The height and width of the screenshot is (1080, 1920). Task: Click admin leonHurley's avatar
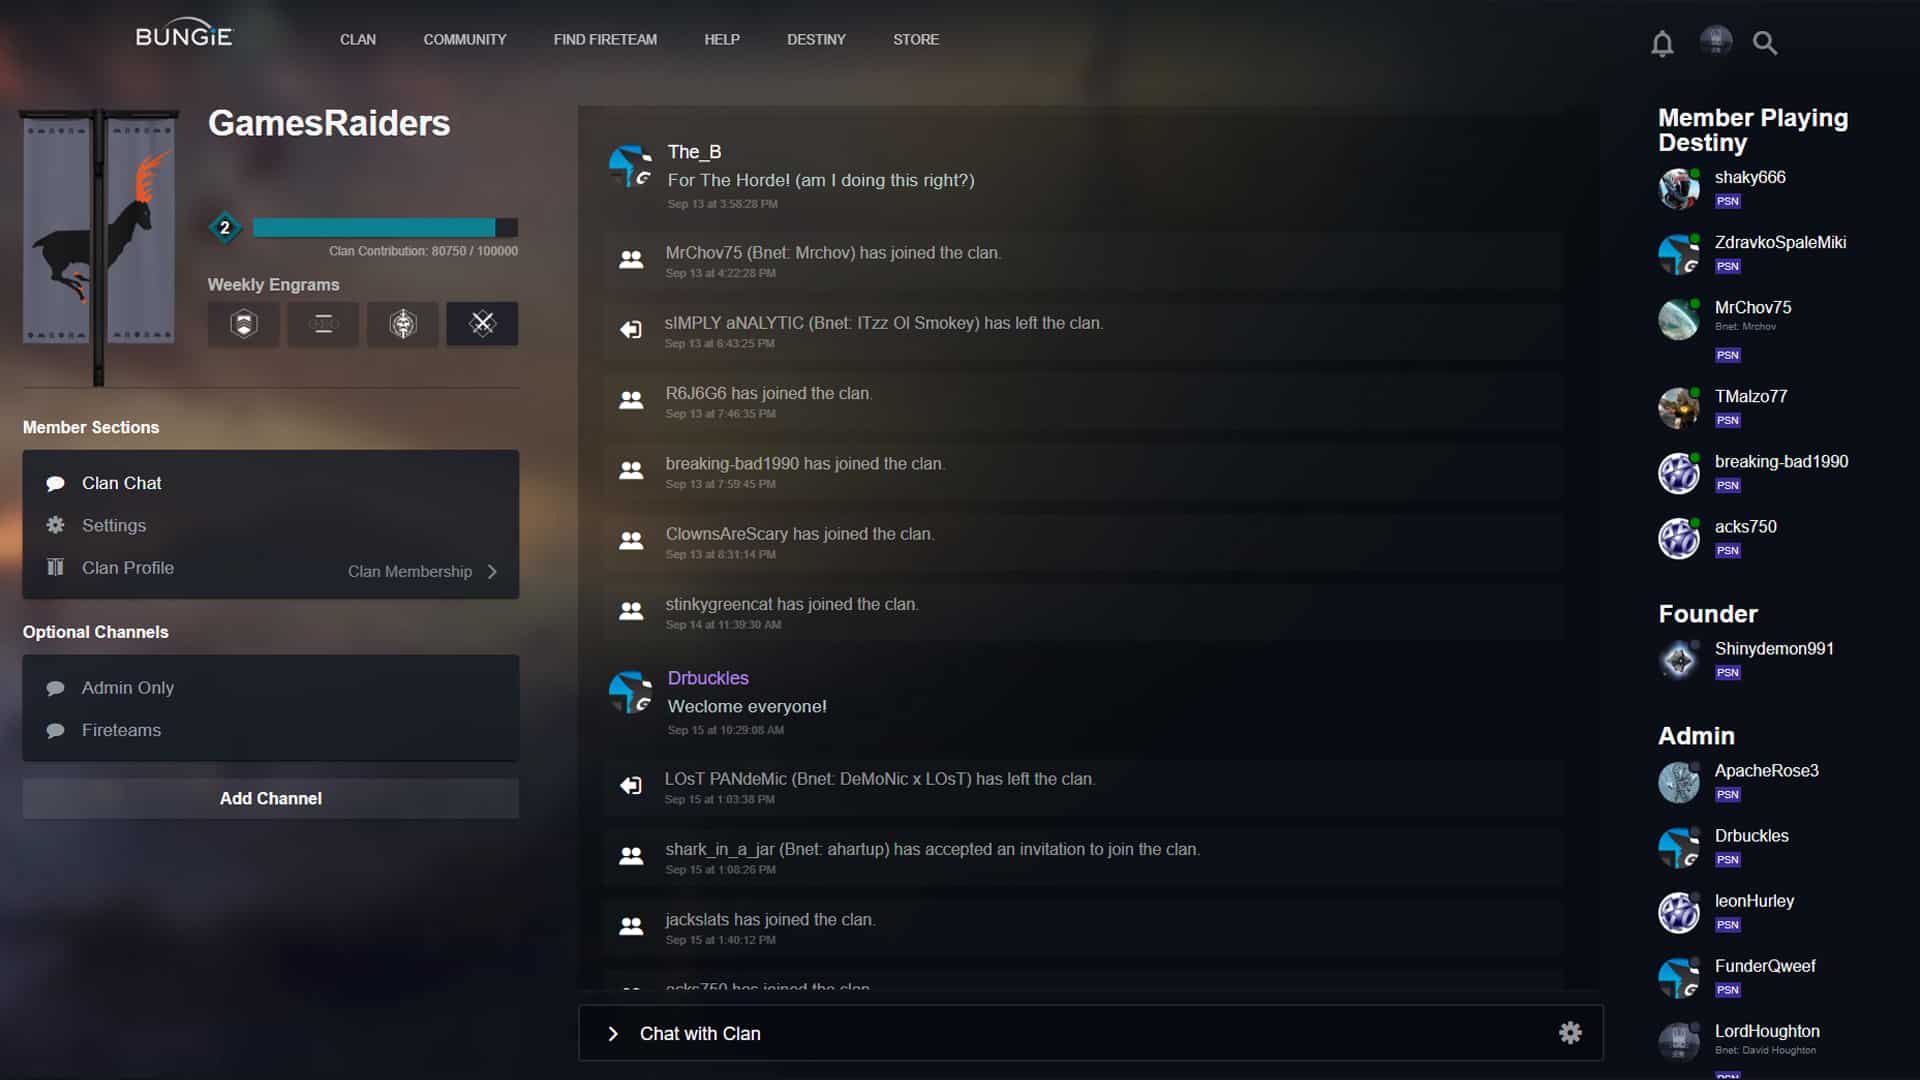point(1679,912)
